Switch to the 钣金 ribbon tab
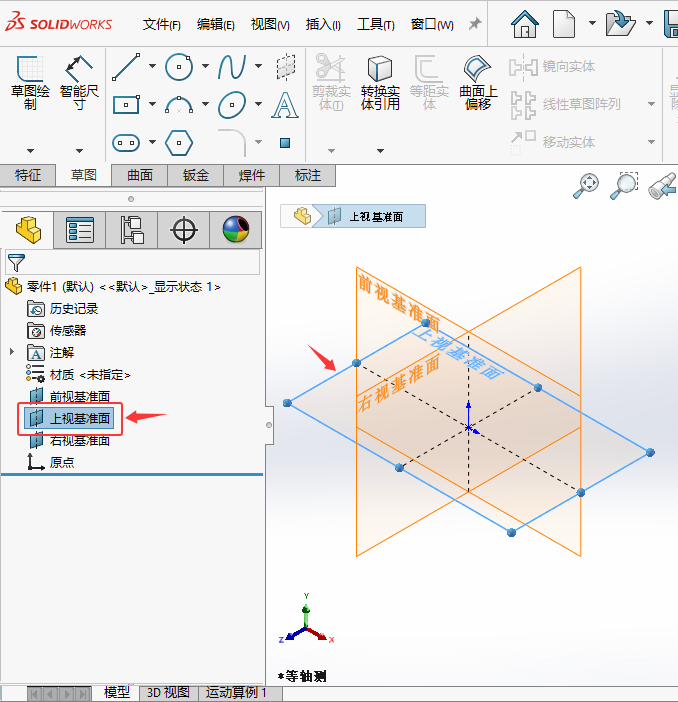The image size is (678, 702). point(196,175)
